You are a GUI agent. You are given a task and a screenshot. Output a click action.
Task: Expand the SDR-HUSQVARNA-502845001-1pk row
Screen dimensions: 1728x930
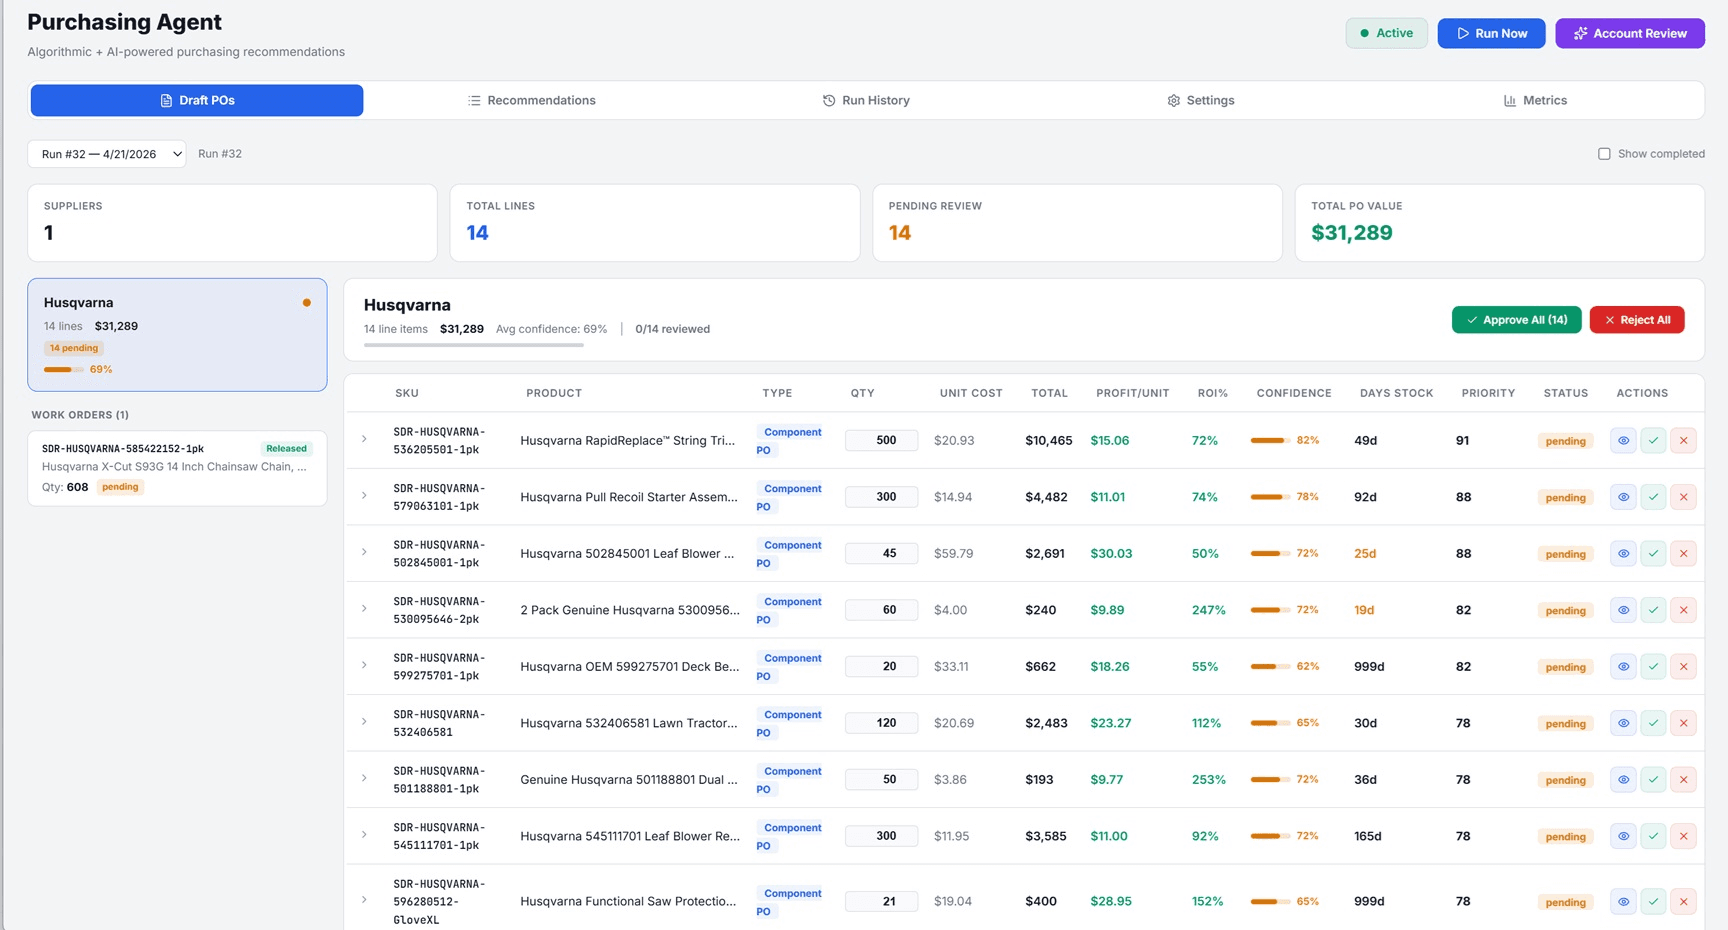coord(364,552)
